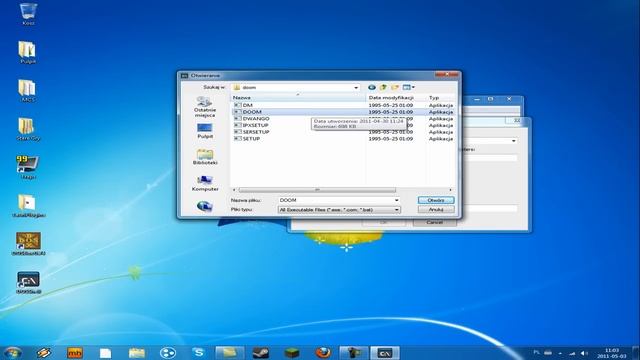The width and height of the screenshot is (640, 360).
Task: Open the Minecraft grass block taskbar icon
Action: pyautogui.click(x=291, y=353)
